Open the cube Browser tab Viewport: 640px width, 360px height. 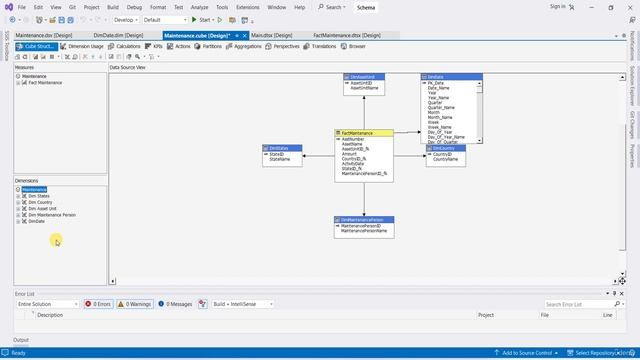pos(353,47)
